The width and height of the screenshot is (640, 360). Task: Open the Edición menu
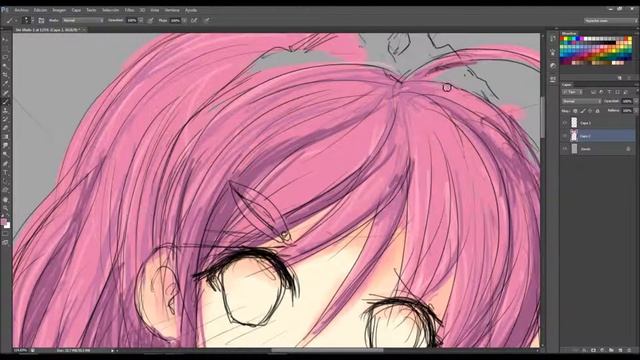tap(40, 10)
